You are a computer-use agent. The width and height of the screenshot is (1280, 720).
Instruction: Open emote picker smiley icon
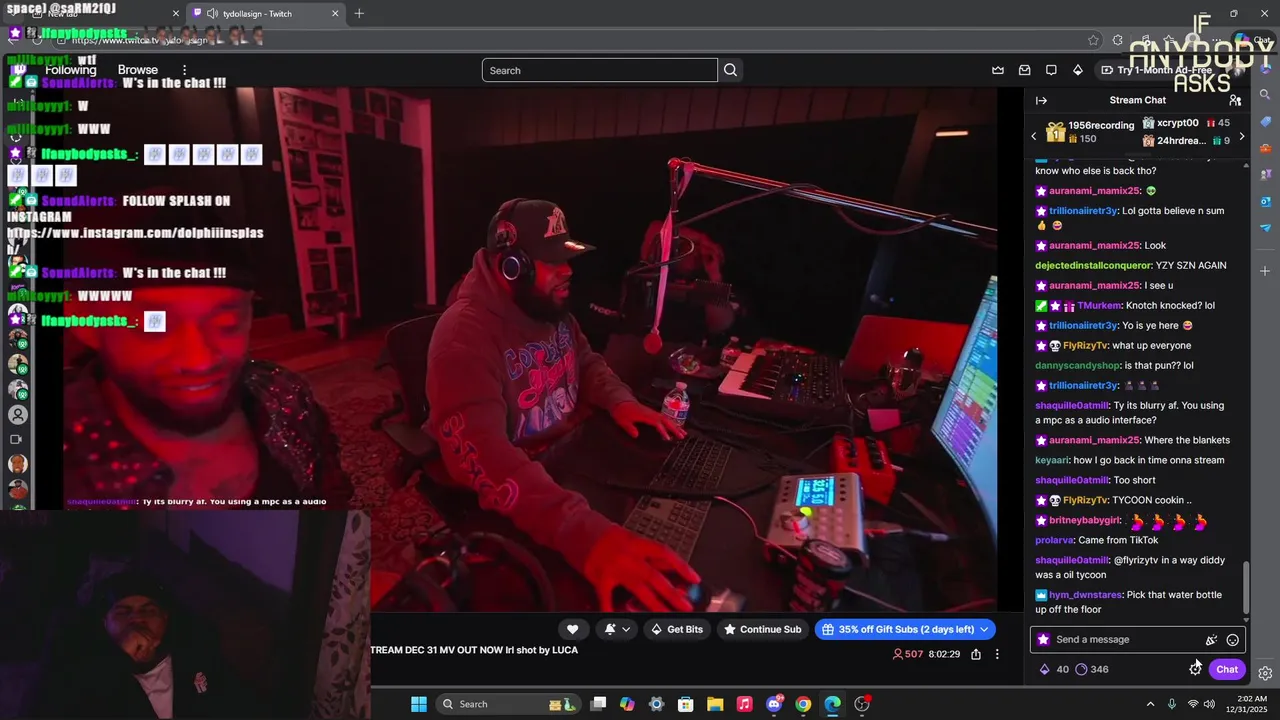pyautogui.click(x=1233, y=640)
